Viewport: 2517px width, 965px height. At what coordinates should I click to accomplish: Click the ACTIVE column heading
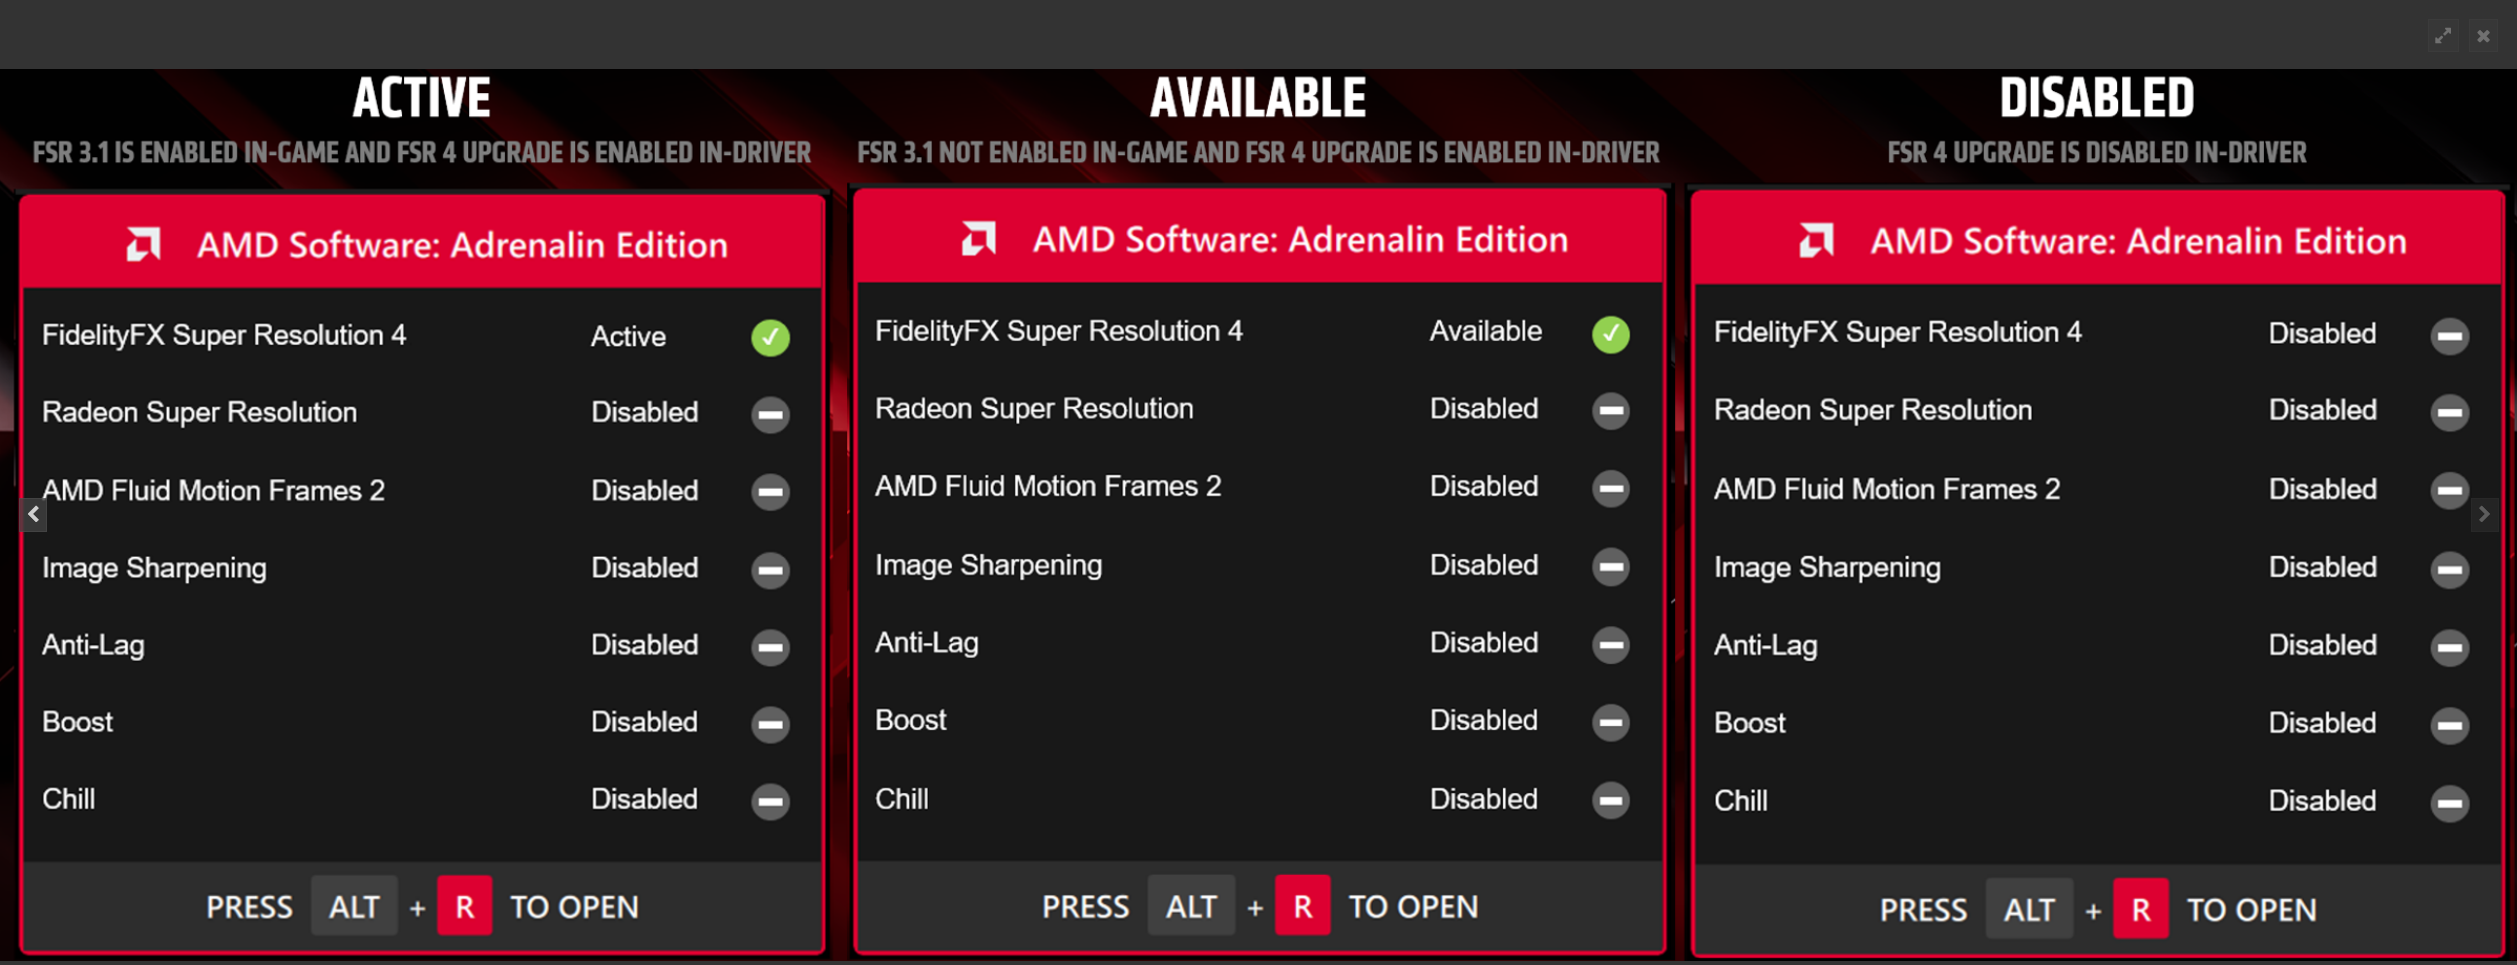tap(421, 98)
